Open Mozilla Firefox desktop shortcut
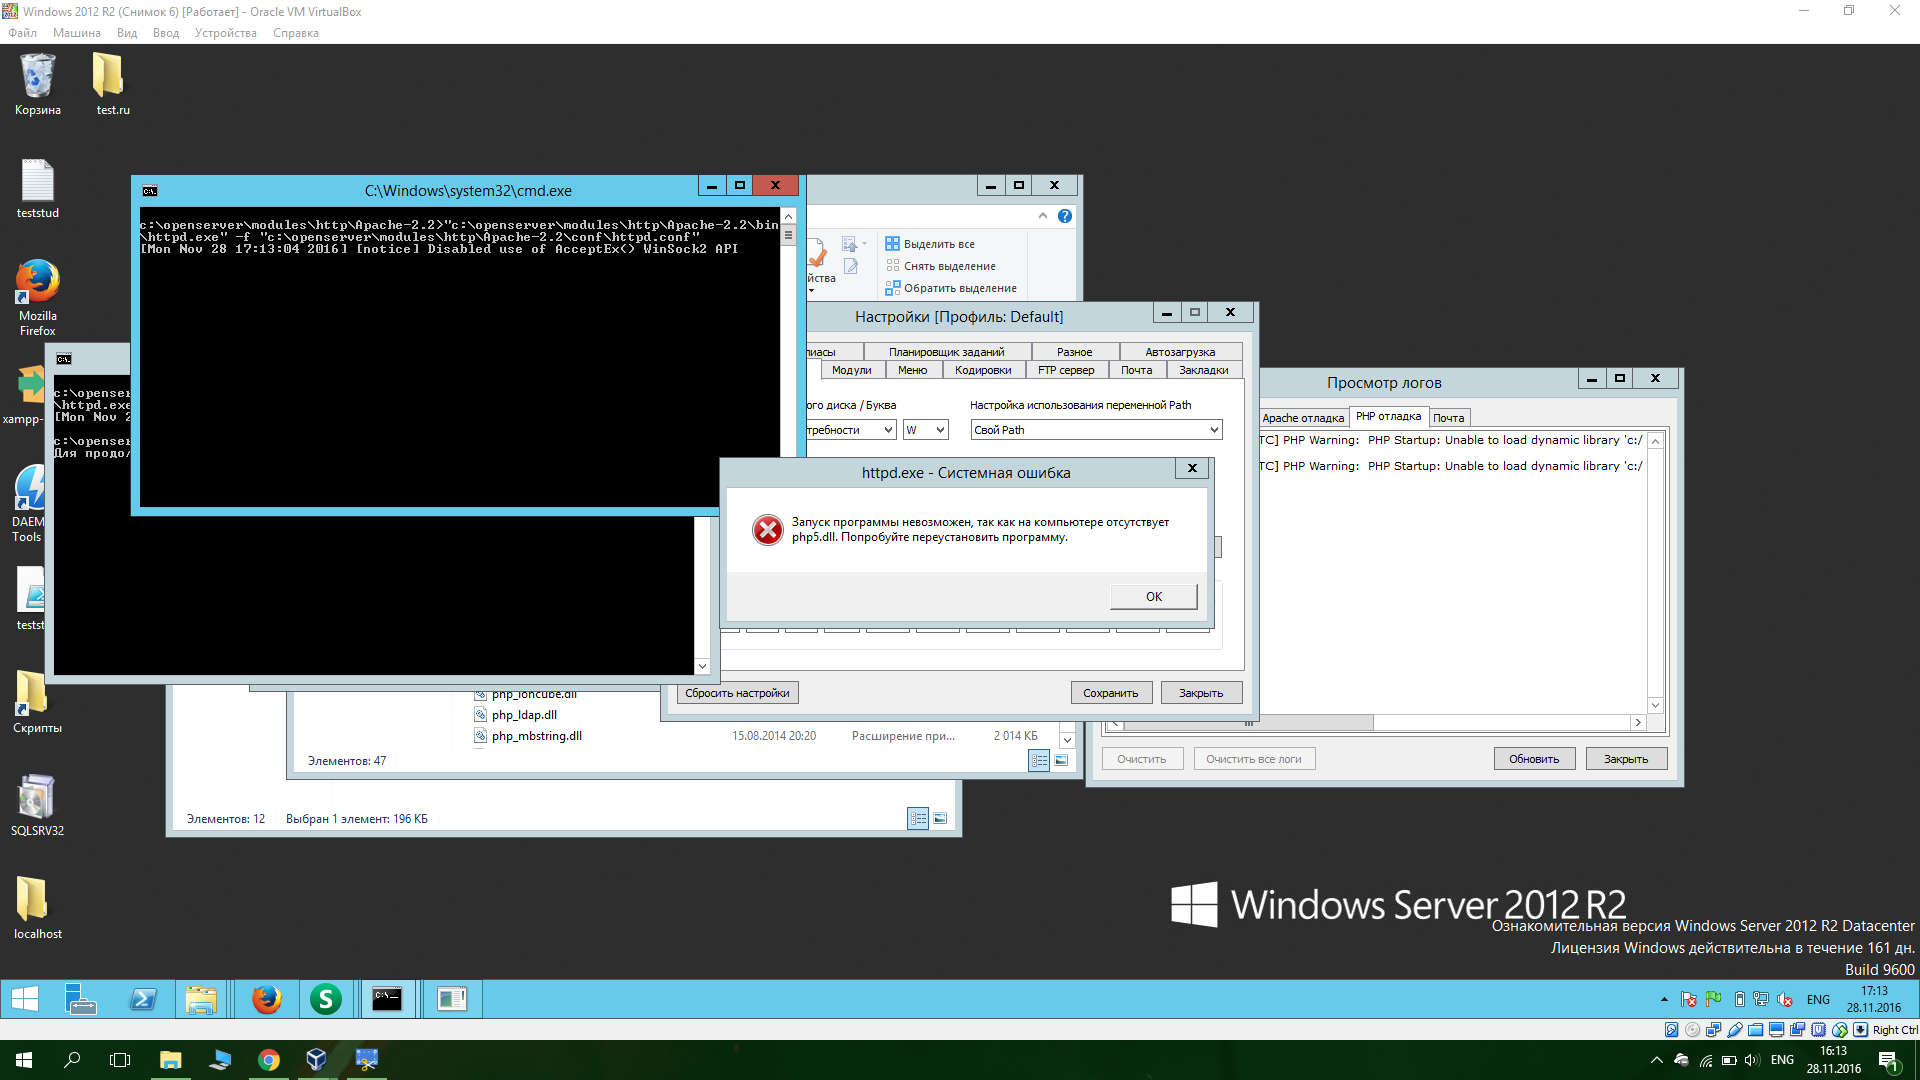The image size is (1920, 1080). (x=37, y=284)
